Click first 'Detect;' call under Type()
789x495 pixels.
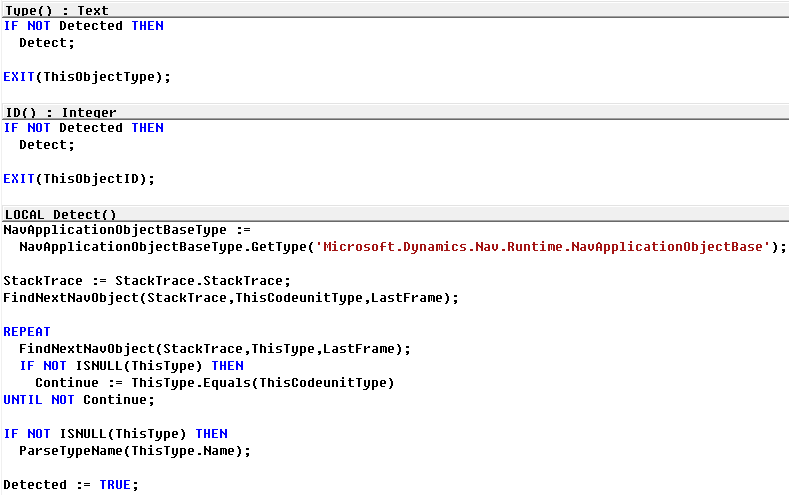[47, 43]
